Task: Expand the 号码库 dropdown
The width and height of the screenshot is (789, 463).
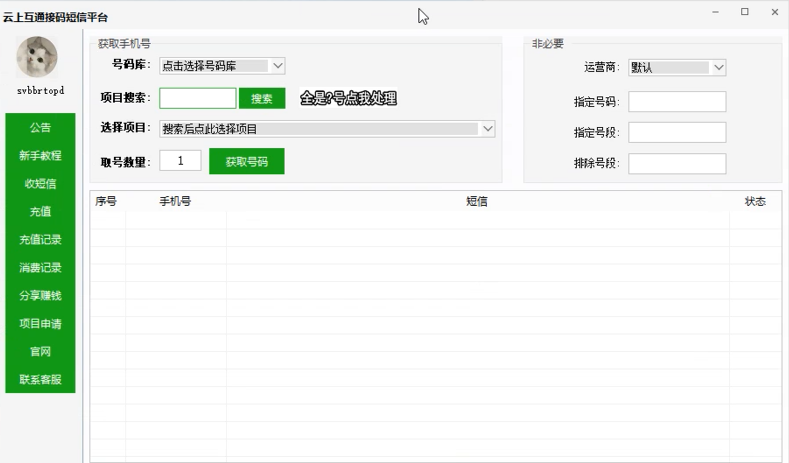Action: (222, 66)
